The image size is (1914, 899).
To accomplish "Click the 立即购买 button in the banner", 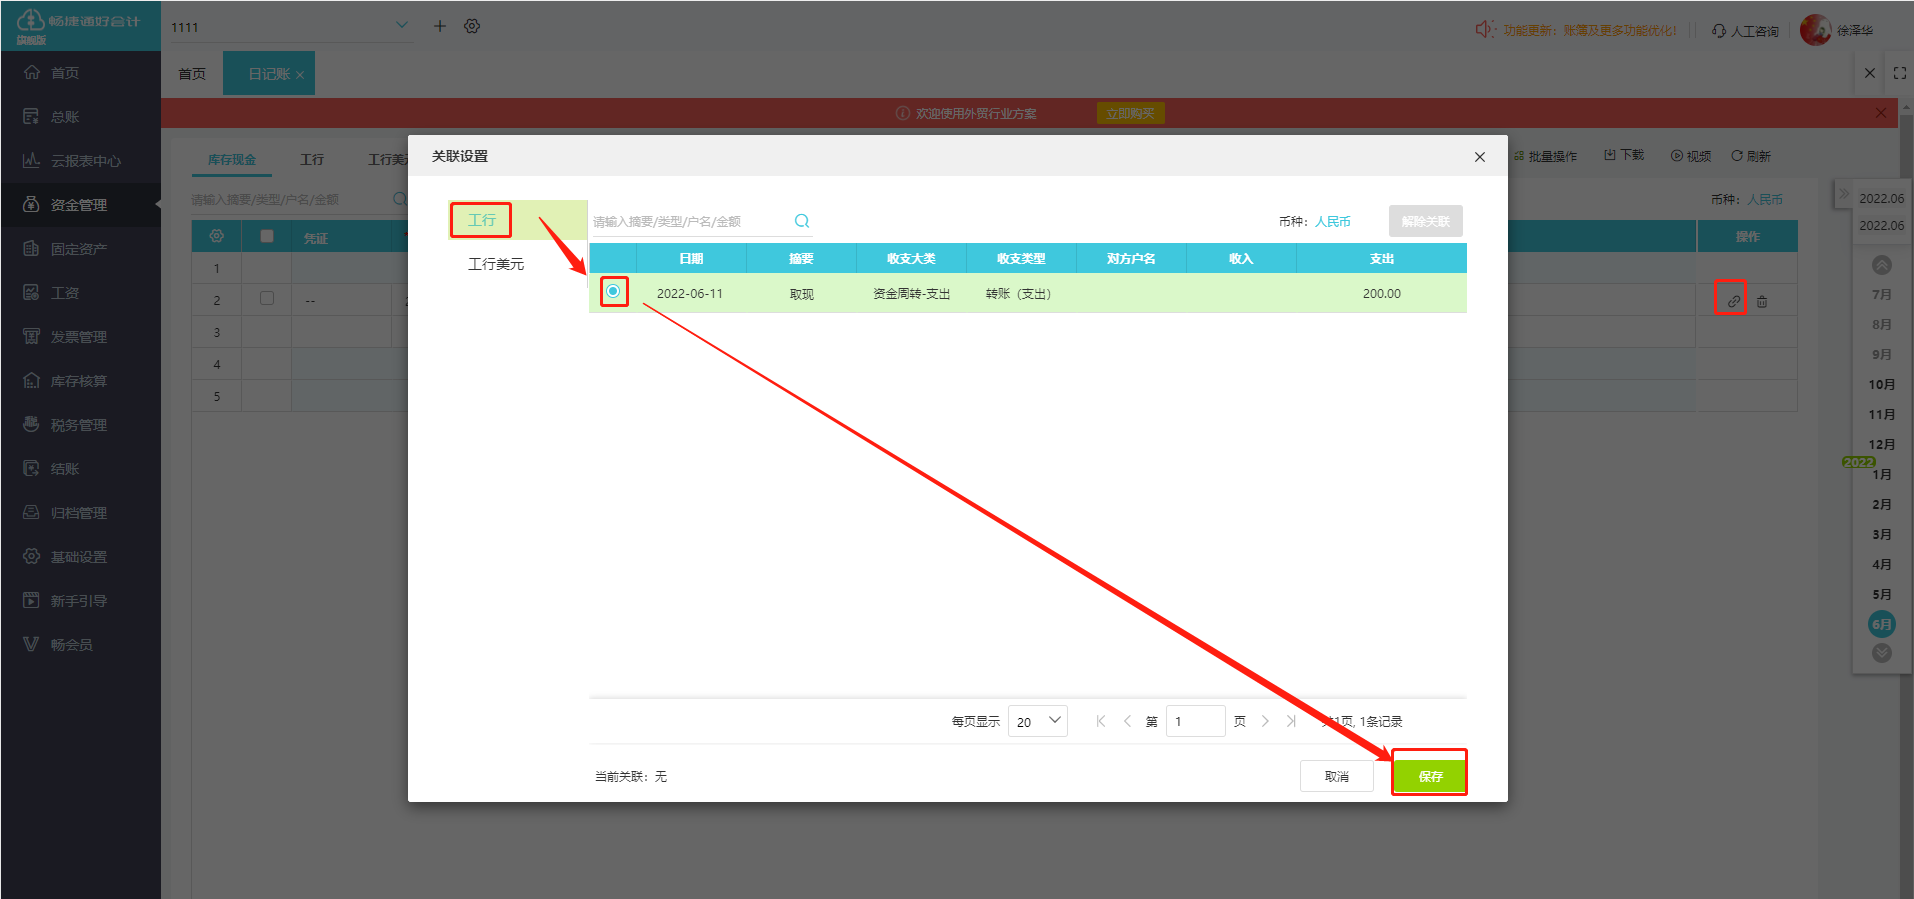I will tap(1130, 113).
